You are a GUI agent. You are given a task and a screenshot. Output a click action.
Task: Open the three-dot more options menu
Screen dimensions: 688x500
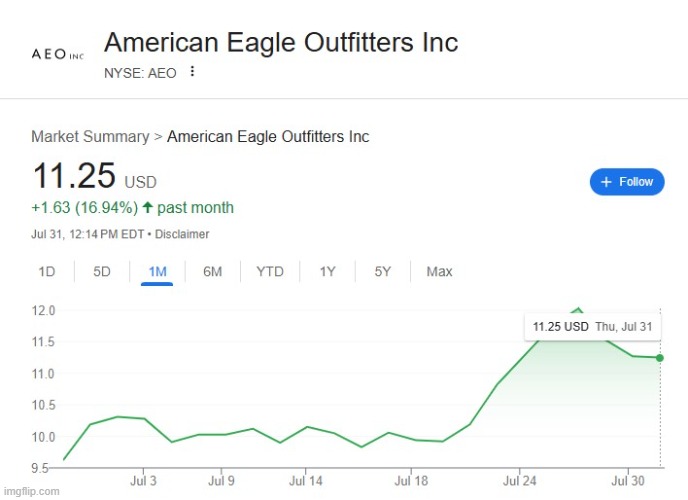pyautogui.click(x=192, y=71)
